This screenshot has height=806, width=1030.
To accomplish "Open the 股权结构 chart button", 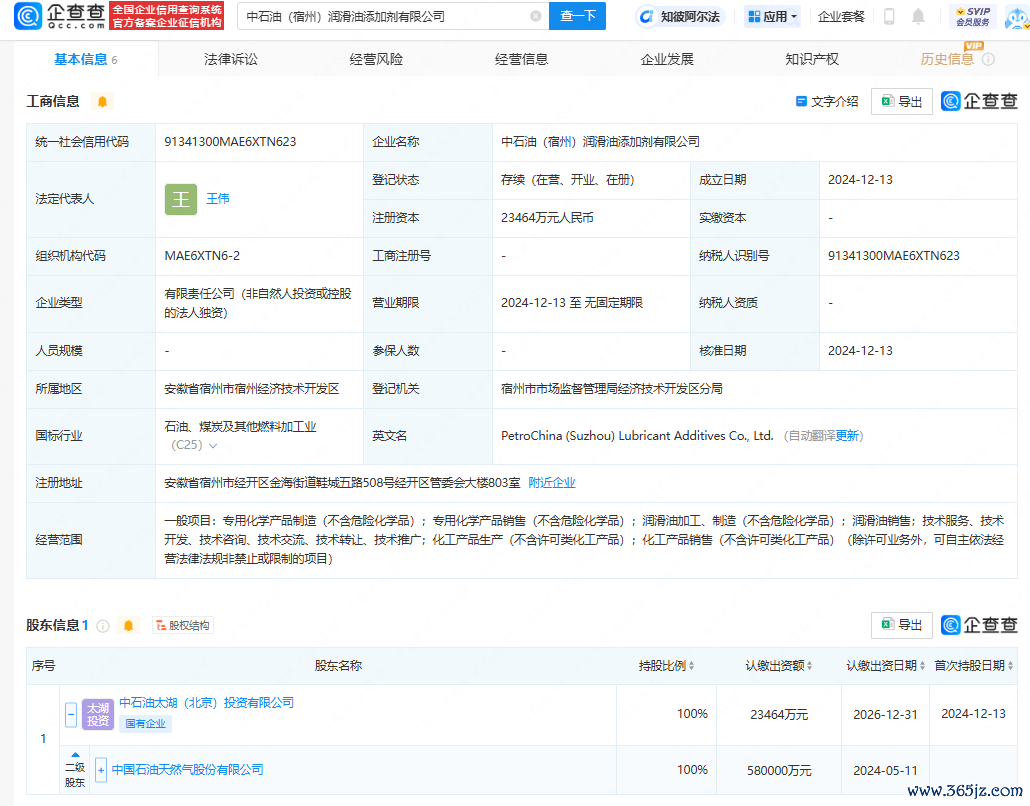I will point(183,625).
